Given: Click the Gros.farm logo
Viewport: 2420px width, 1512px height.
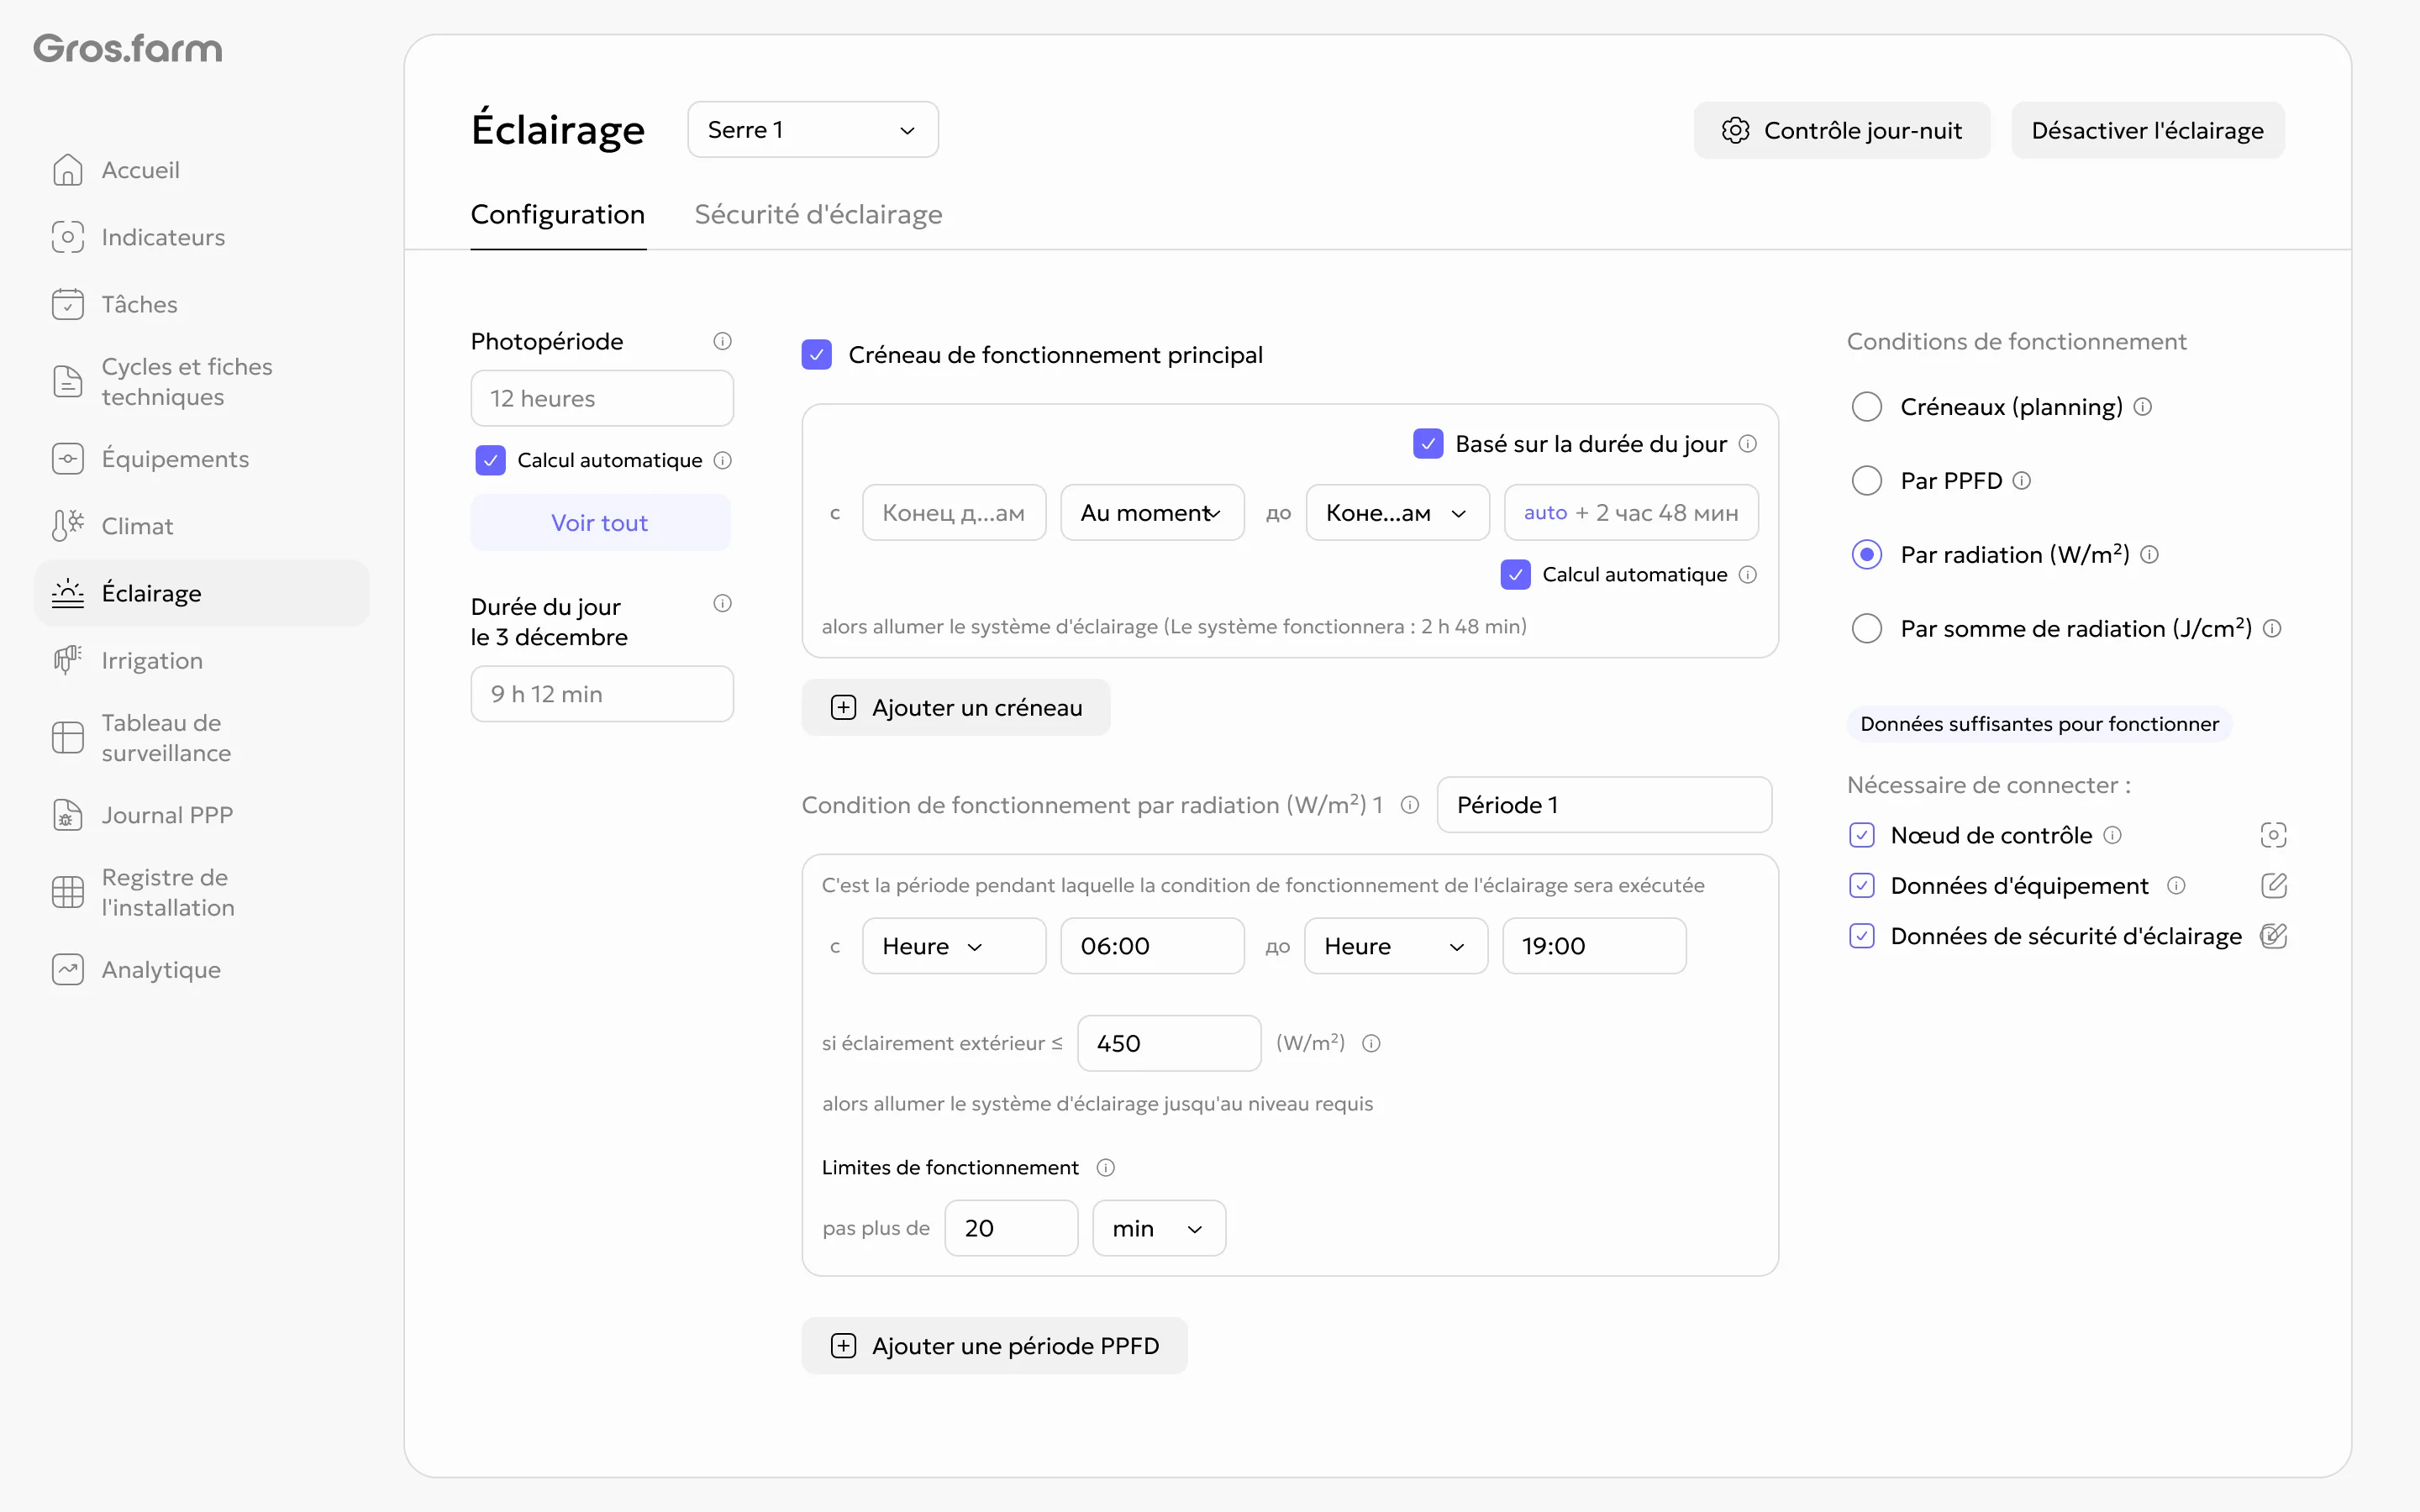Looking at the screenshot, I should tap(127, 48).
